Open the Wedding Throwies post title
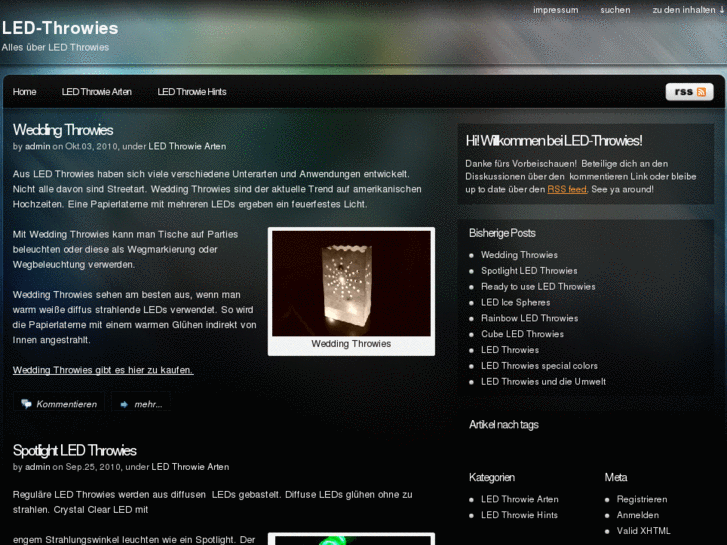This screenshot has width=727, height=545. click(63, 130)
